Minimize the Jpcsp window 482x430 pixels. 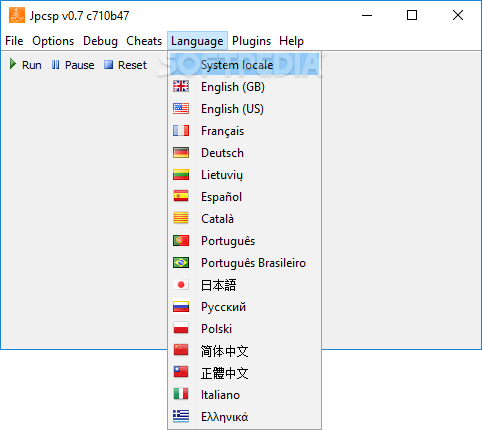367,15
